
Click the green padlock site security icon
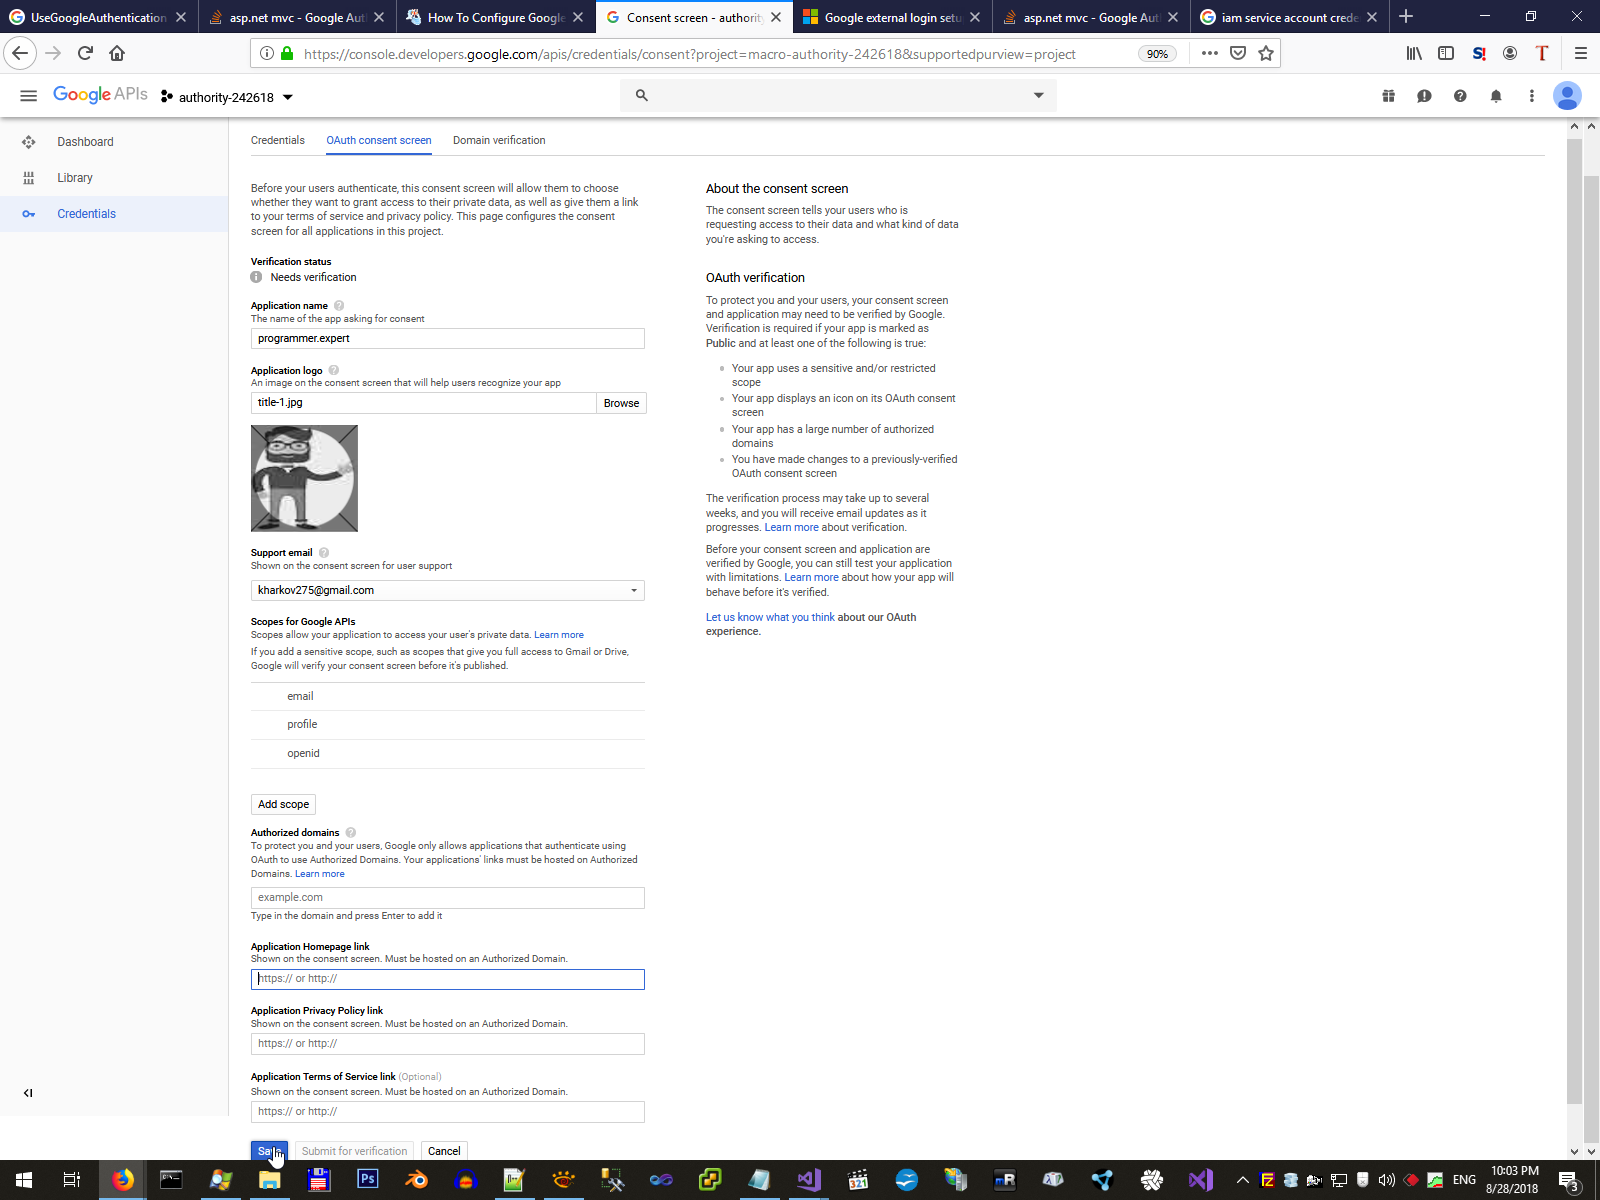tap(287, 53)
